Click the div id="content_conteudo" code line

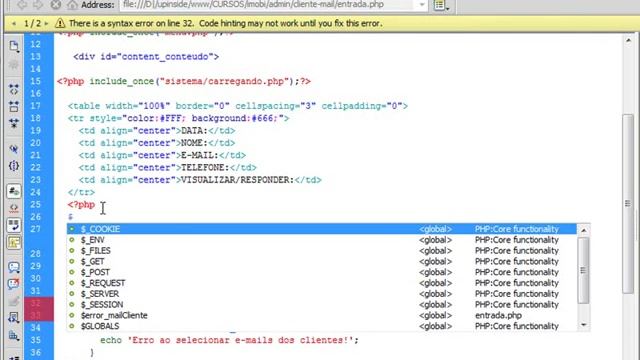coord(146,57)
